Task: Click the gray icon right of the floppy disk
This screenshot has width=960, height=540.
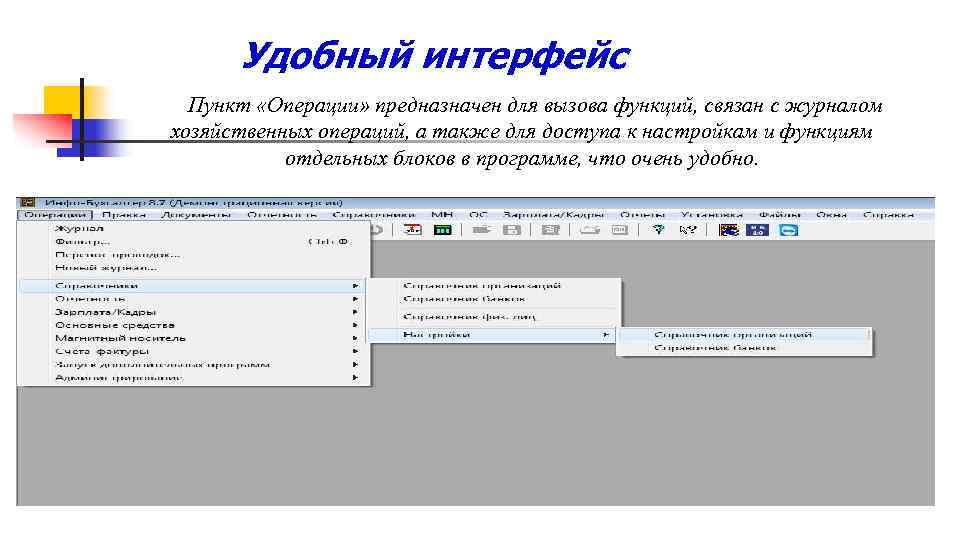Action: pos(550,230)
